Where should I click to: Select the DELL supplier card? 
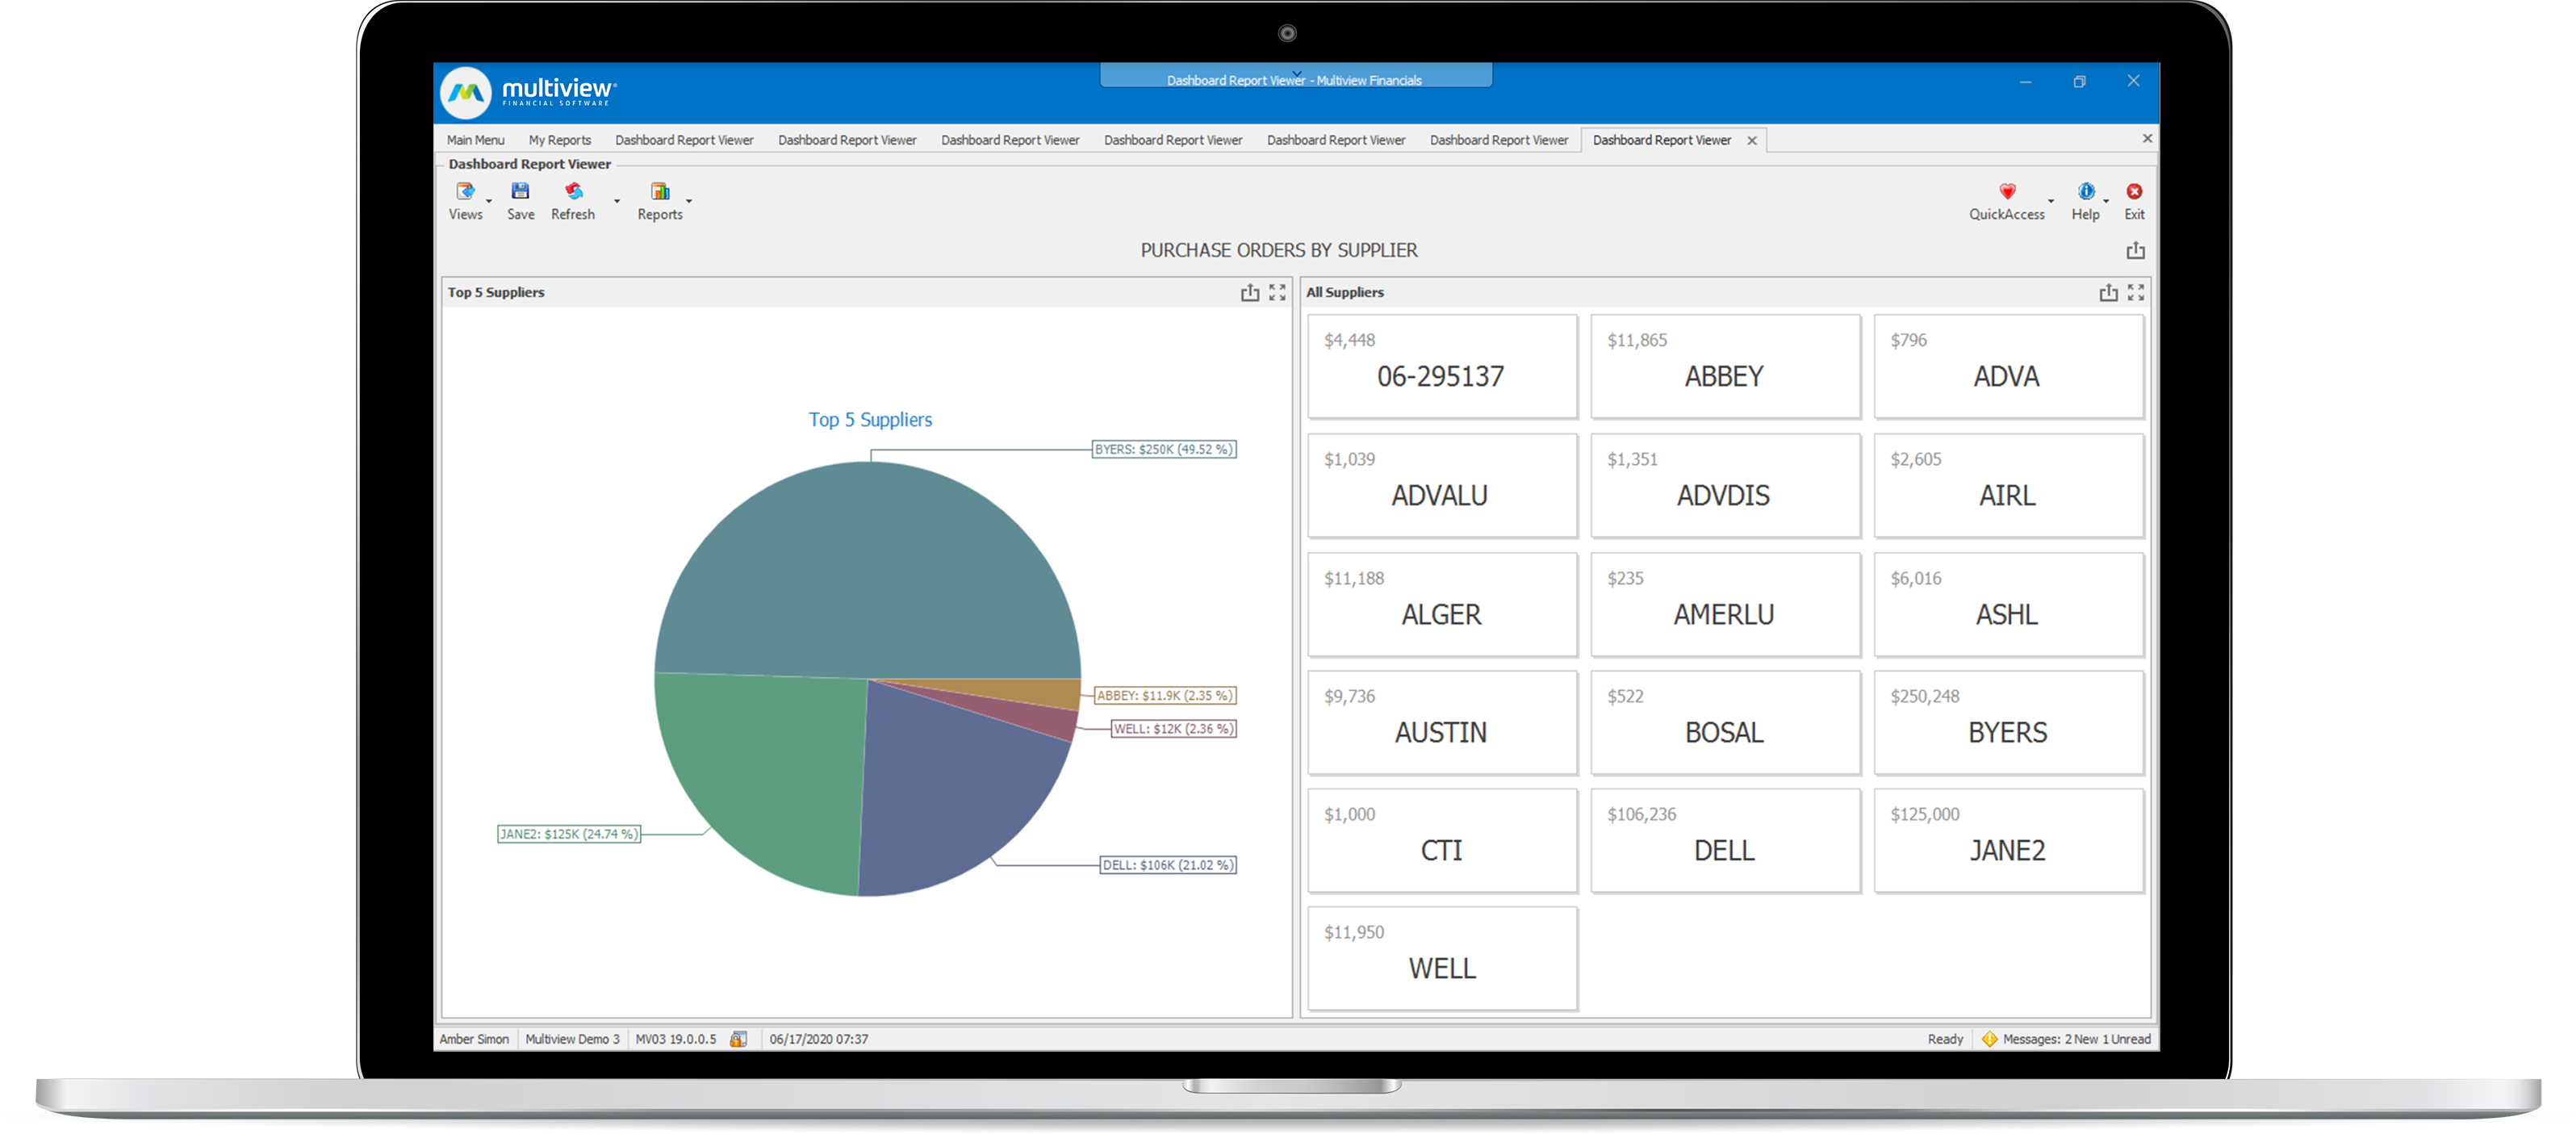click(1724, 840)
